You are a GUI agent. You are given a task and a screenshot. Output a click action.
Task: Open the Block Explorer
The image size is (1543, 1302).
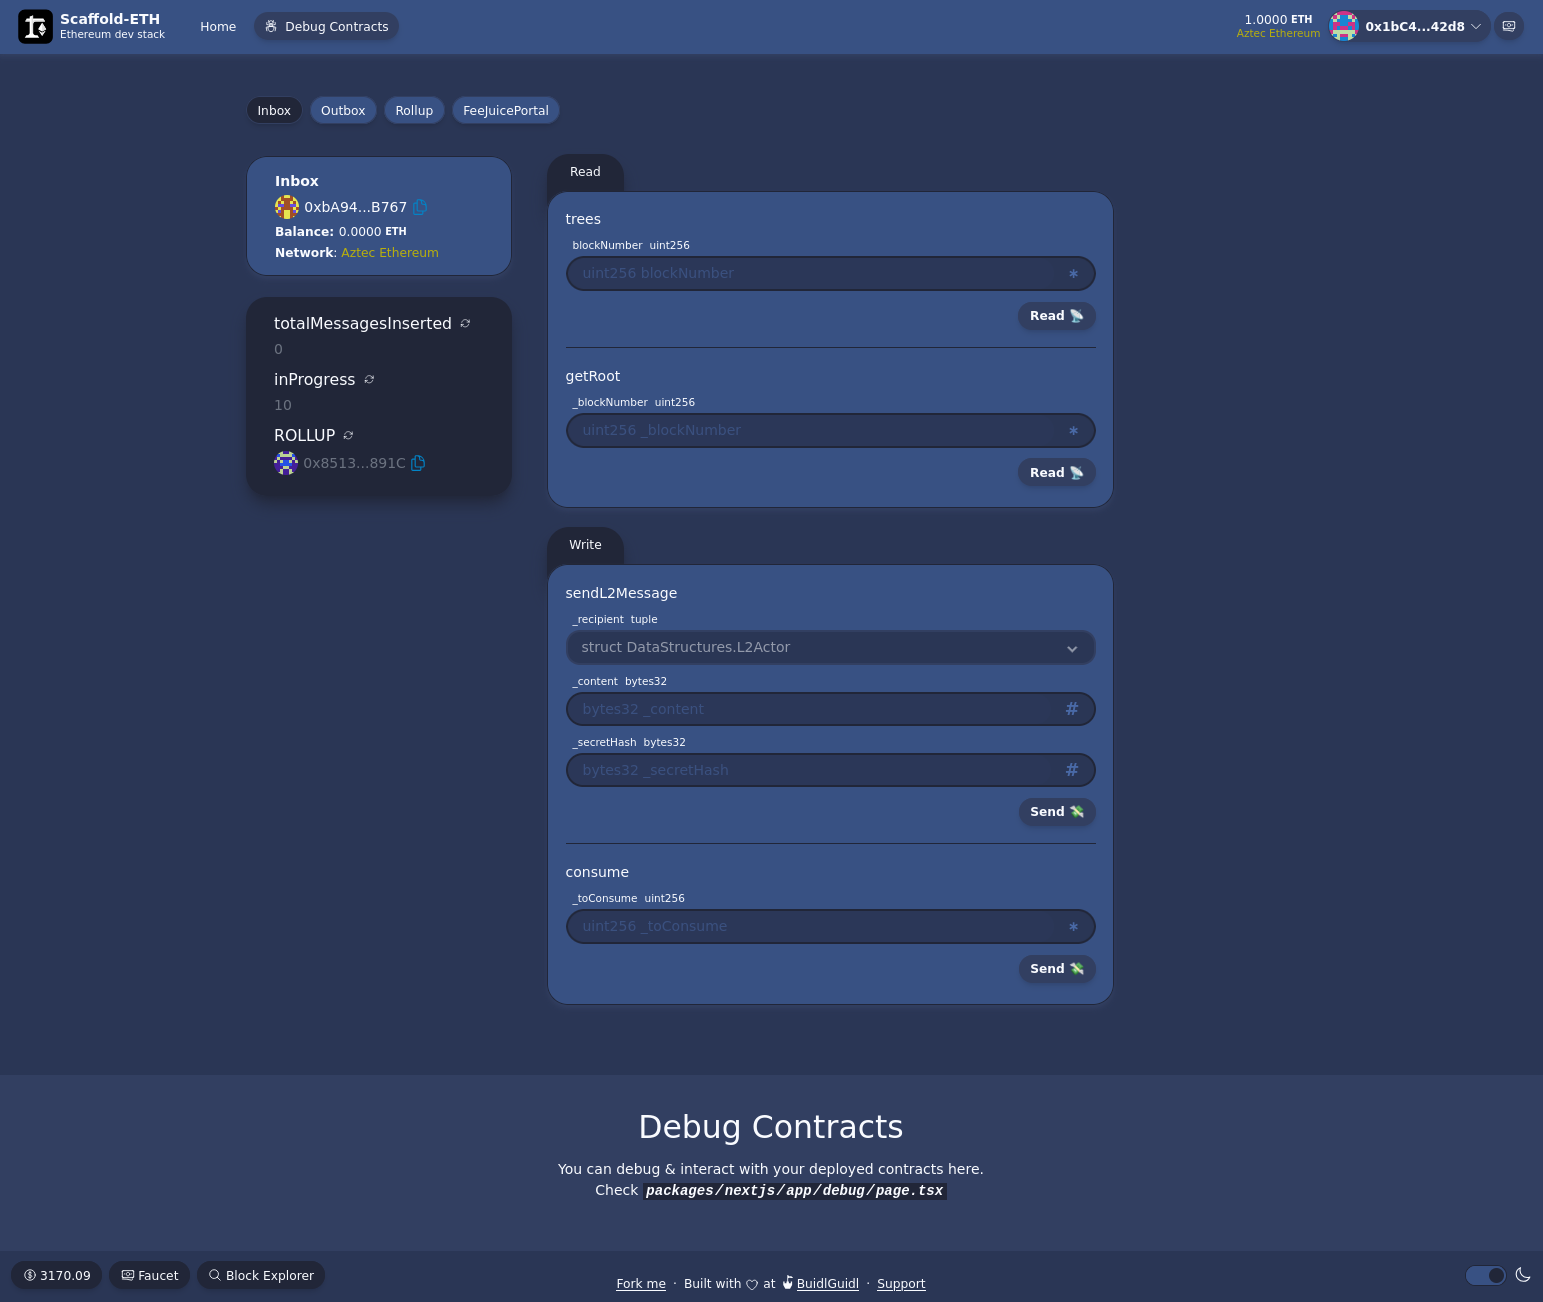[261, 1275]
